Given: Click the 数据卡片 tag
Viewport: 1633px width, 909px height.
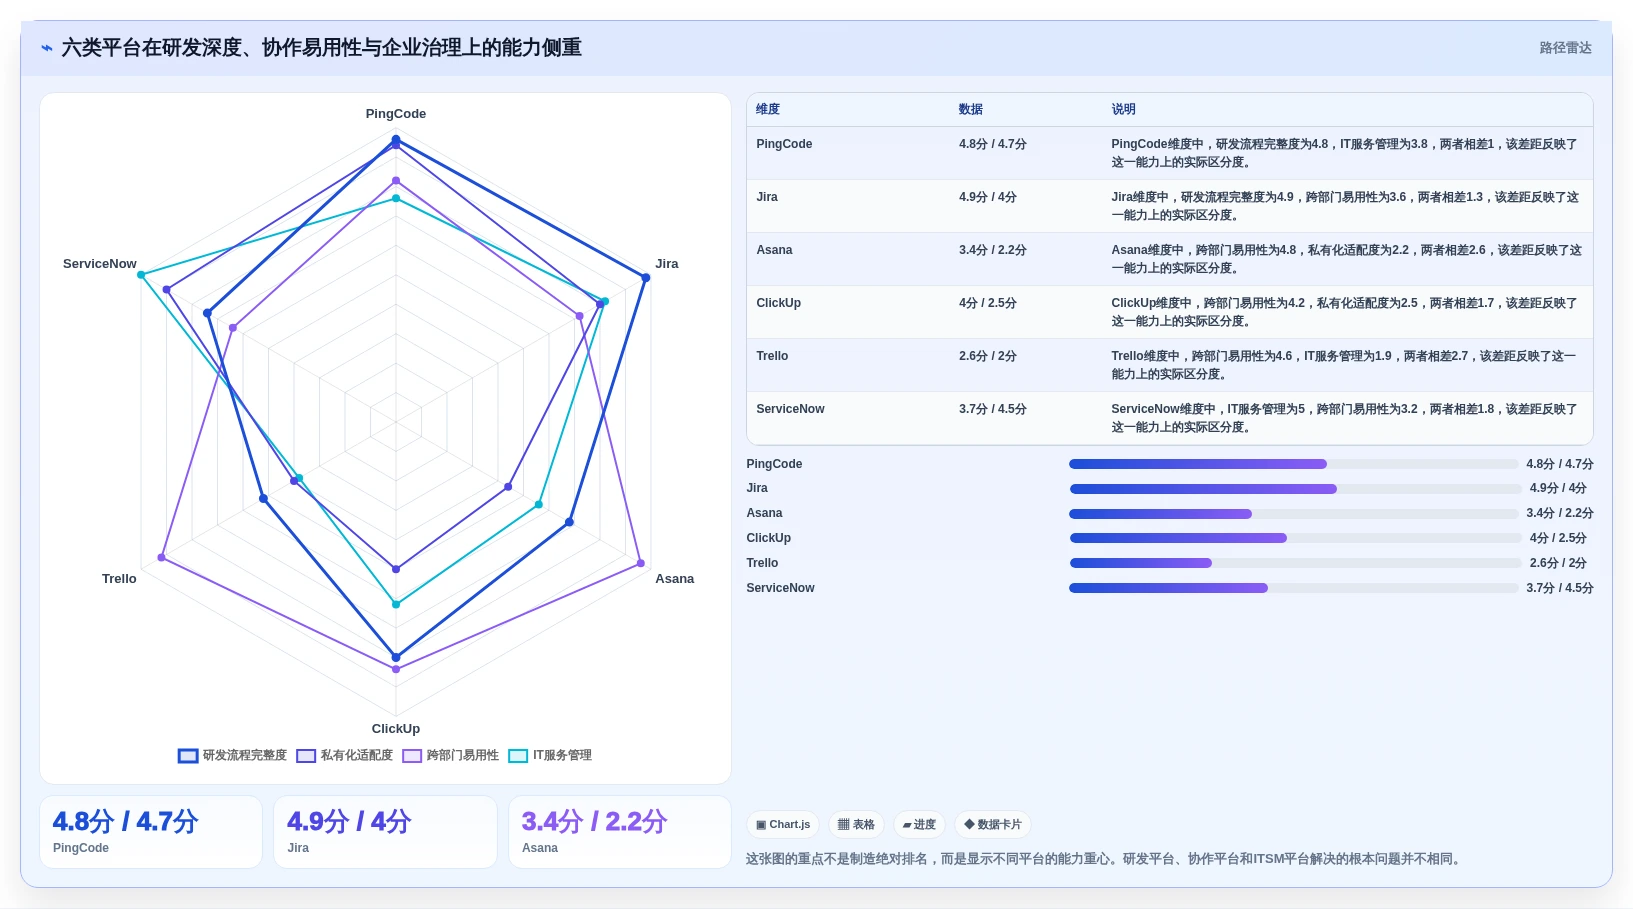Looking at the screenshot, I should (993, 825).
